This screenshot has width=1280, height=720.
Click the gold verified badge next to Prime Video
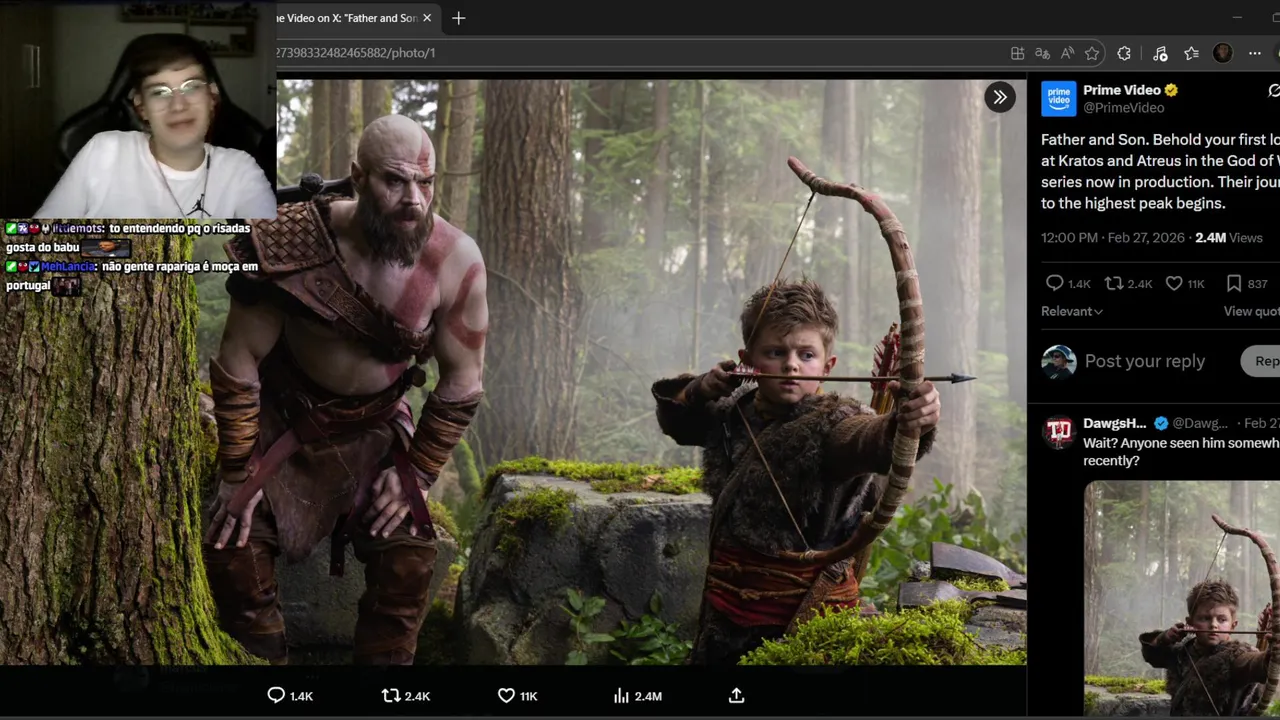(x=1171, y=90)
